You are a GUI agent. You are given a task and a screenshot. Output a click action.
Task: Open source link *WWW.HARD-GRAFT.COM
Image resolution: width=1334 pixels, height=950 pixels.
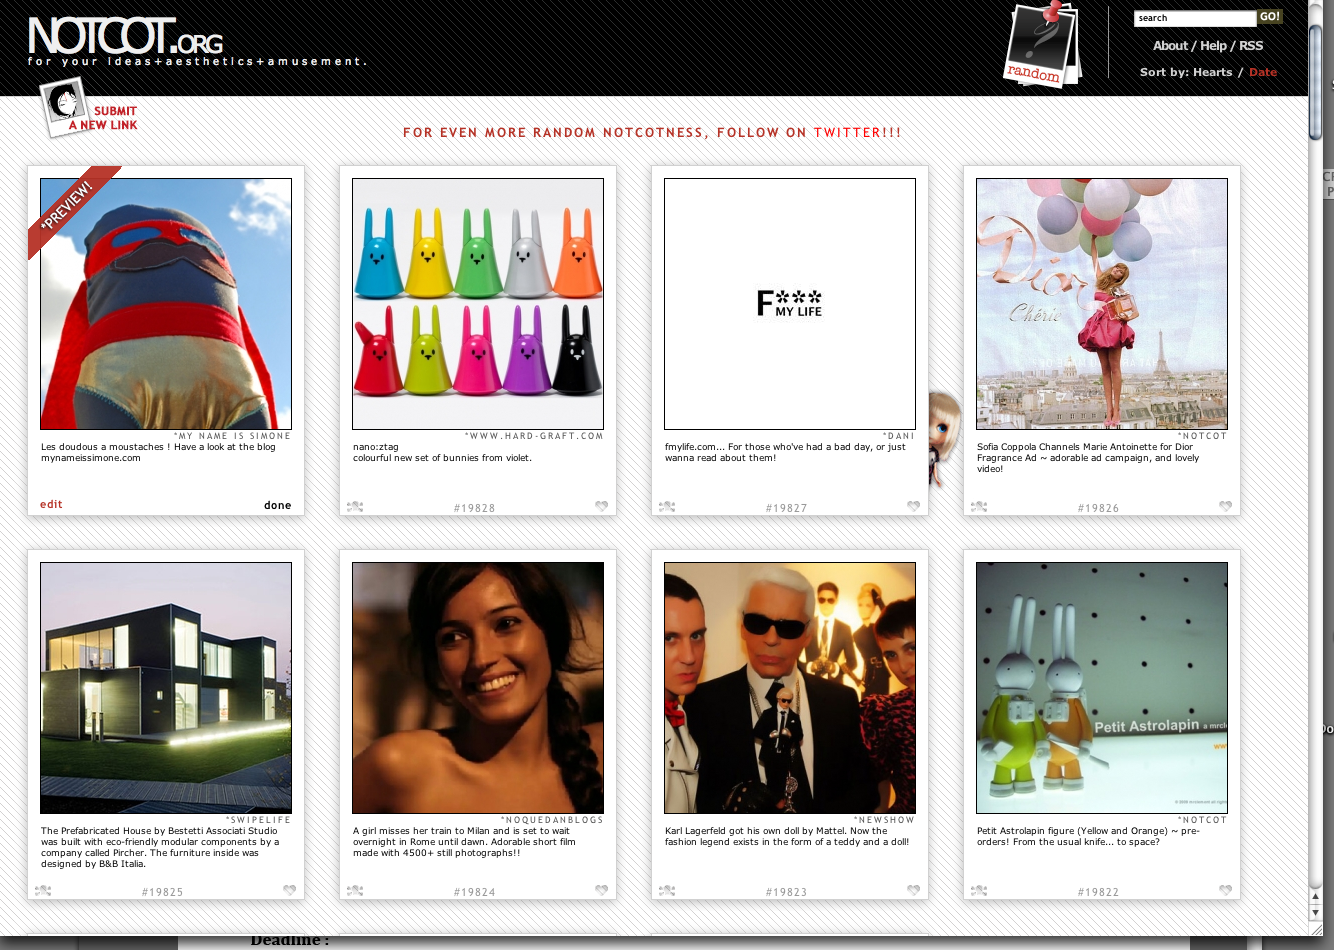coord(534,436)
